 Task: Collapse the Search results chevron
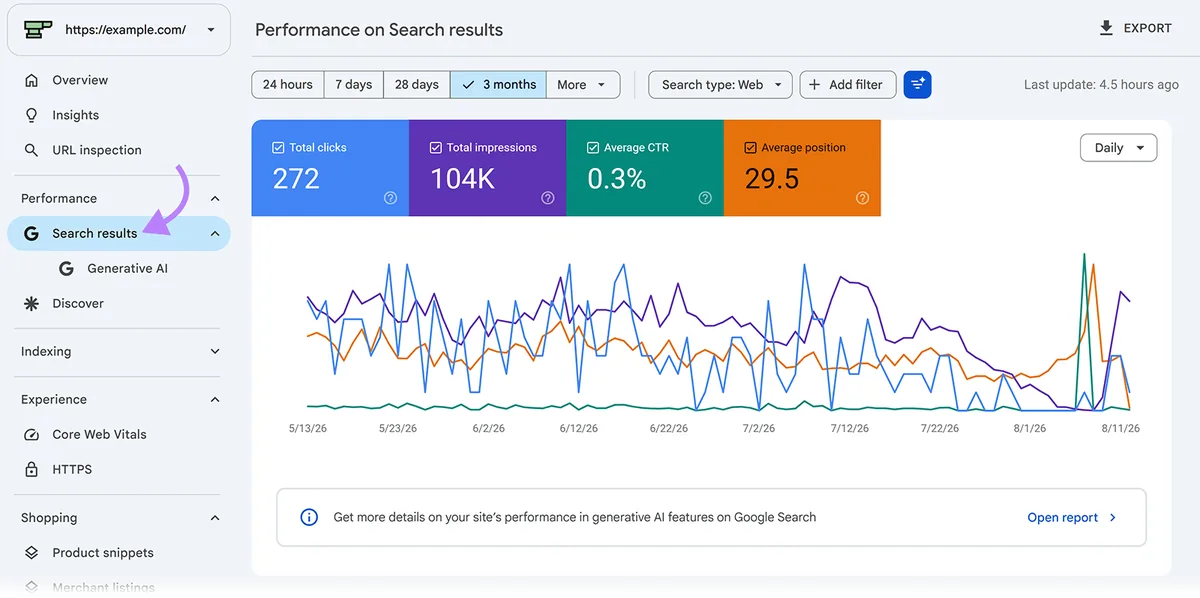pos(215,233)
